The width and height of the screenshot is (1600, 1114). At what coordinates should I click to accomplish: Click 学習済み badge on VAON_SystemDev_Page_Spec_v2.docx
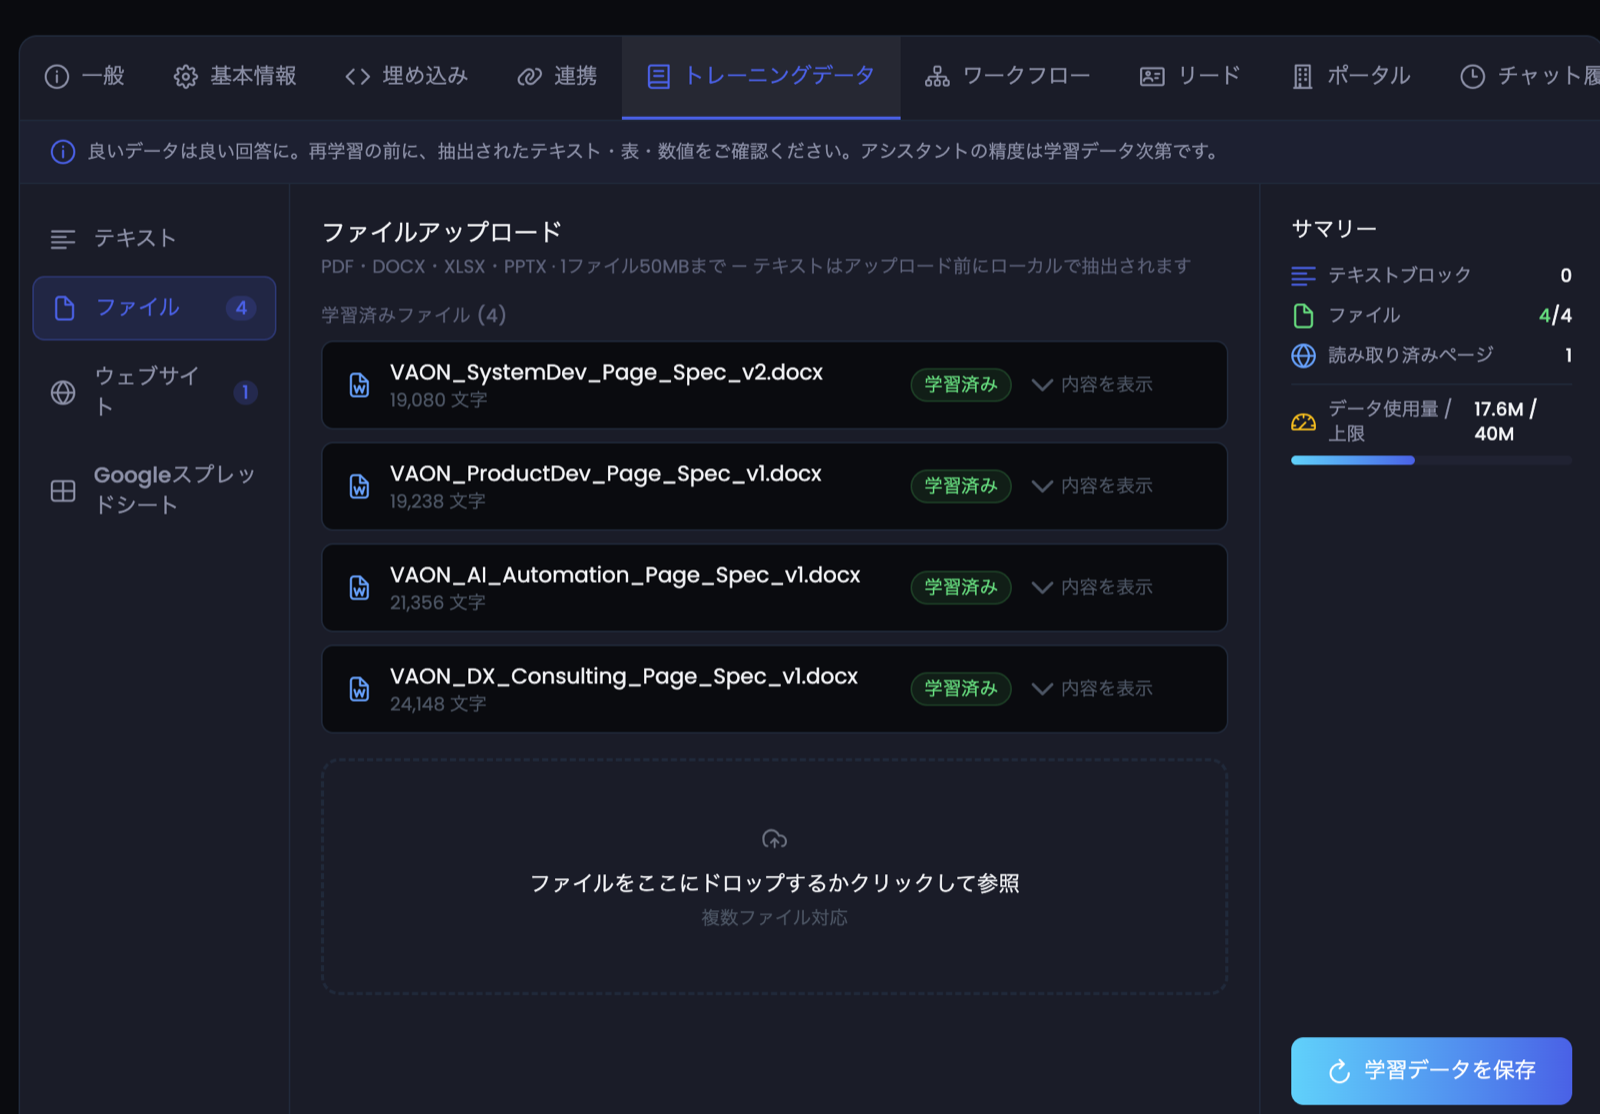pyautogui.click(x=961, y=385)
